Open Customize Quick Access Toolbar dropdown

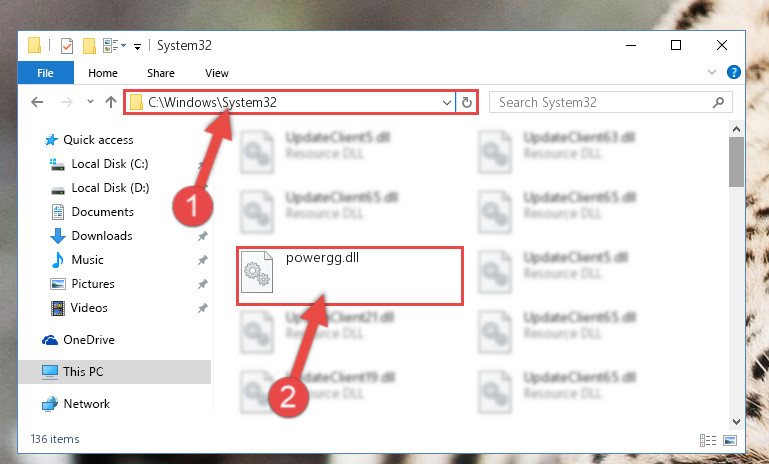(138, 47)
